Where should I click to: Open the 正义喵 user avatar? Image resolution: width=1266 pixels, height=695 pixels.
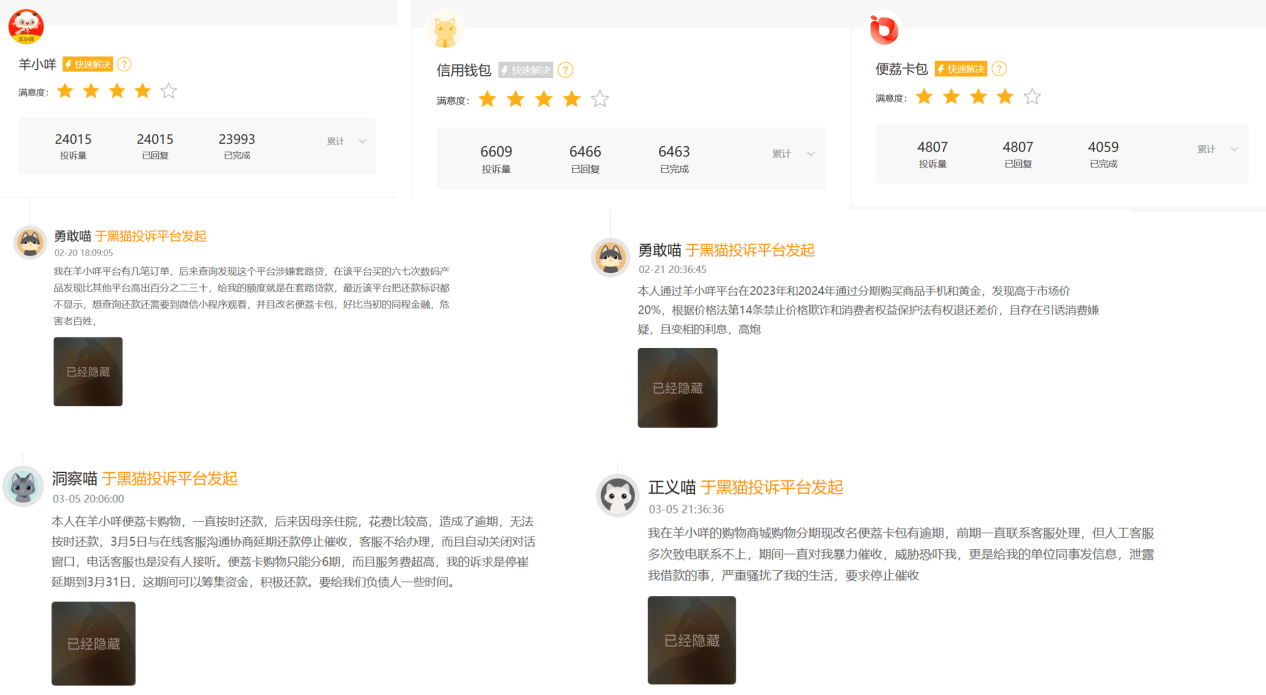pos(618,496)
